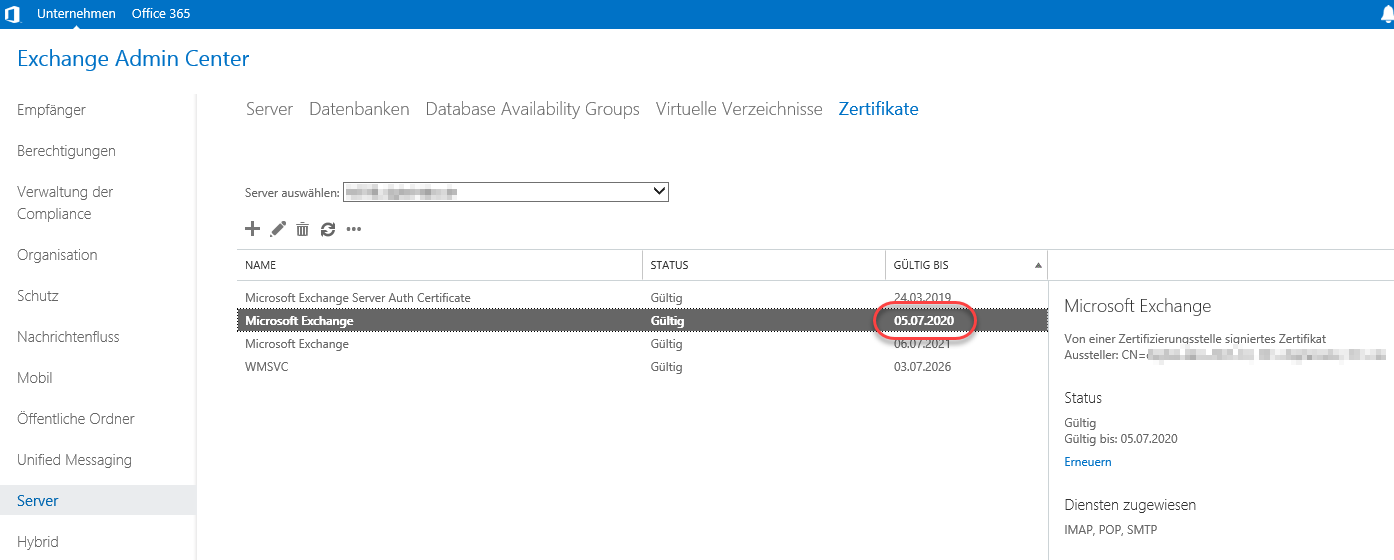Click the add new certificate plus icon

[x=252, y=229]
